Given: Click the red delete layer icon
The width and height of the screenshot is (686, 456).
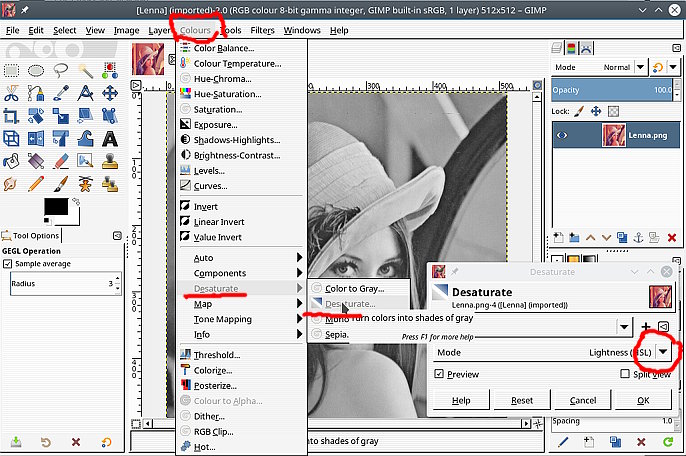Looking at the screenshot, I should coord(672,238).
